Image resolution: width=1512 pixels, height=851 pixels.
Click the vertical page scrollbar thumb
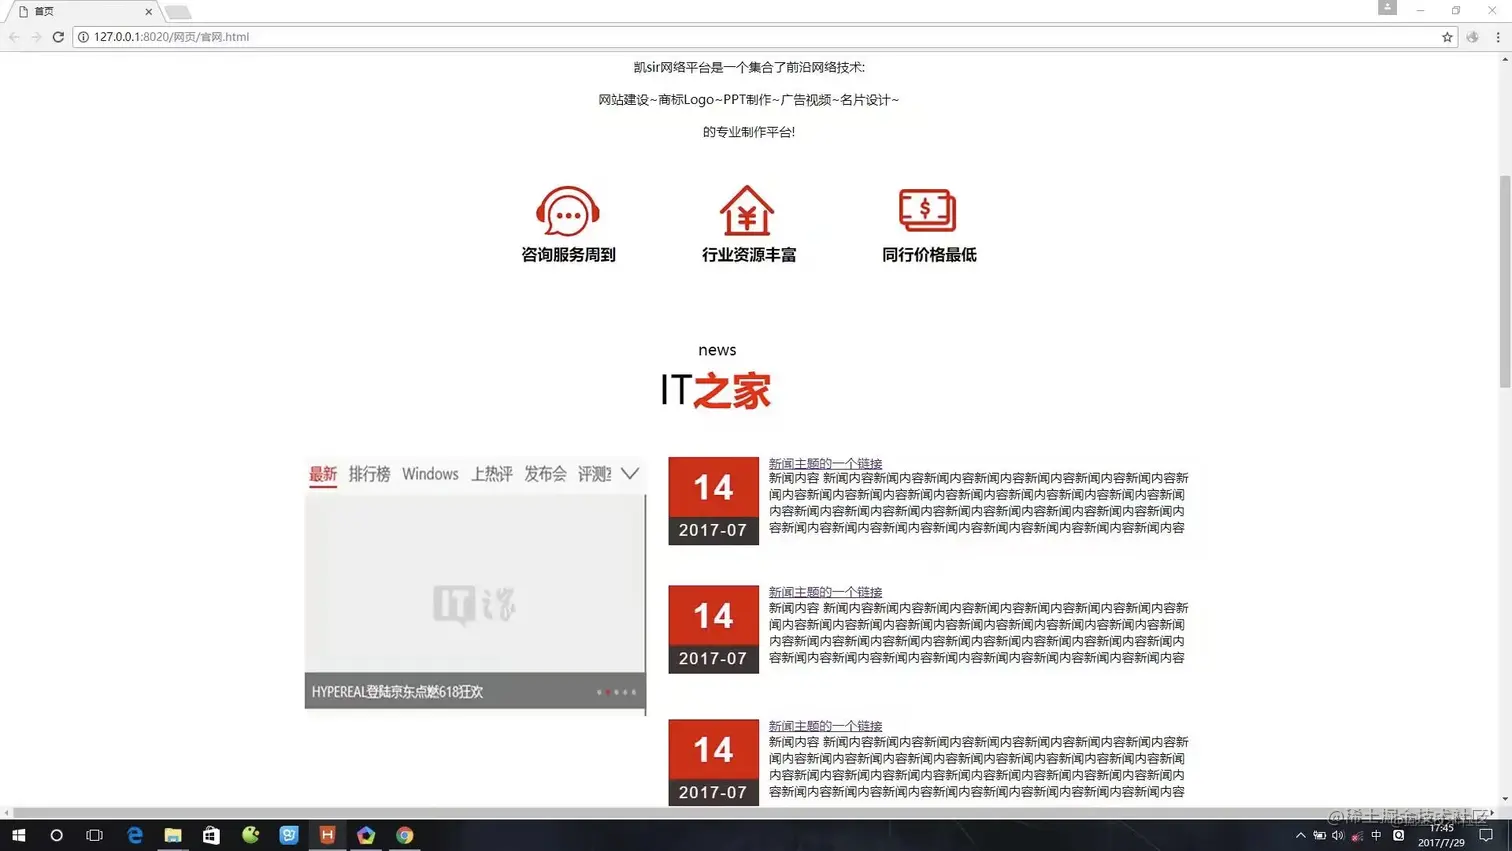(1504, 281)
